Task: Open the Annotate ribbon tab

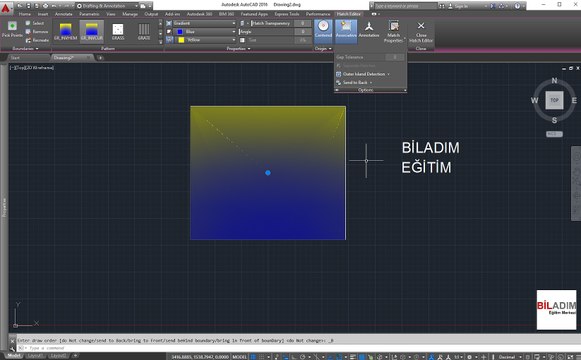Action: [x=63, y=14]
